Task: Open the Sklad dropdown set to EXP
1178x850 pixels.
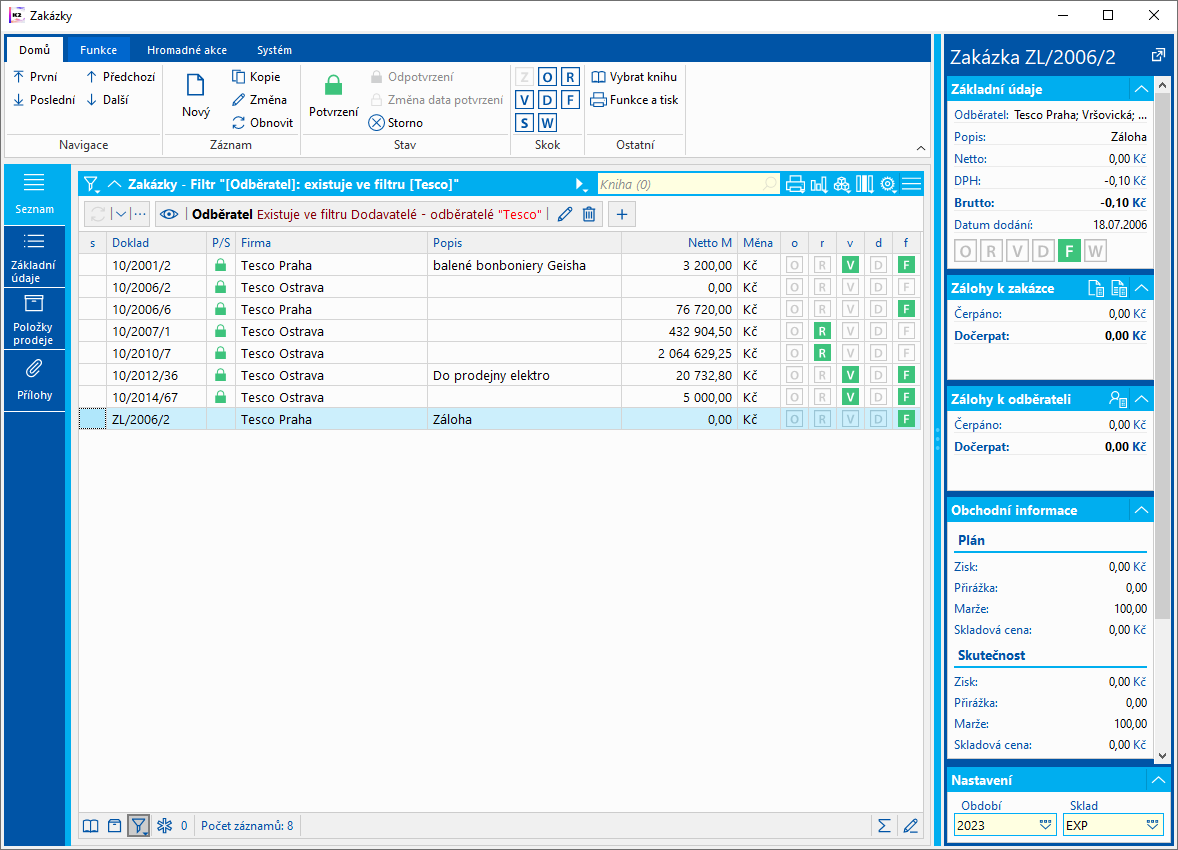Action: click(1153, 826)
